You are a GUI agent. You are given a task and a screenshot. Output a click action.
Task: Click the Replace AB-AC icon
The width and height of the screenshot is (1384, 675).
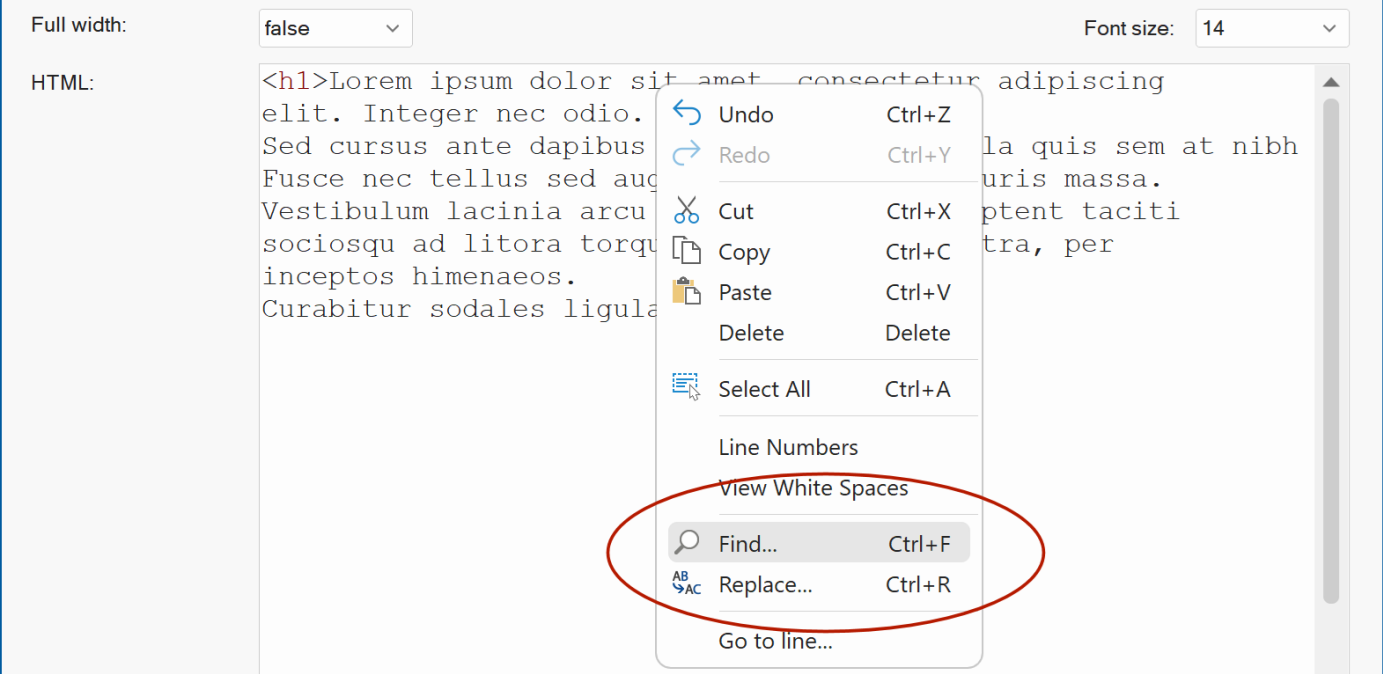687,584
